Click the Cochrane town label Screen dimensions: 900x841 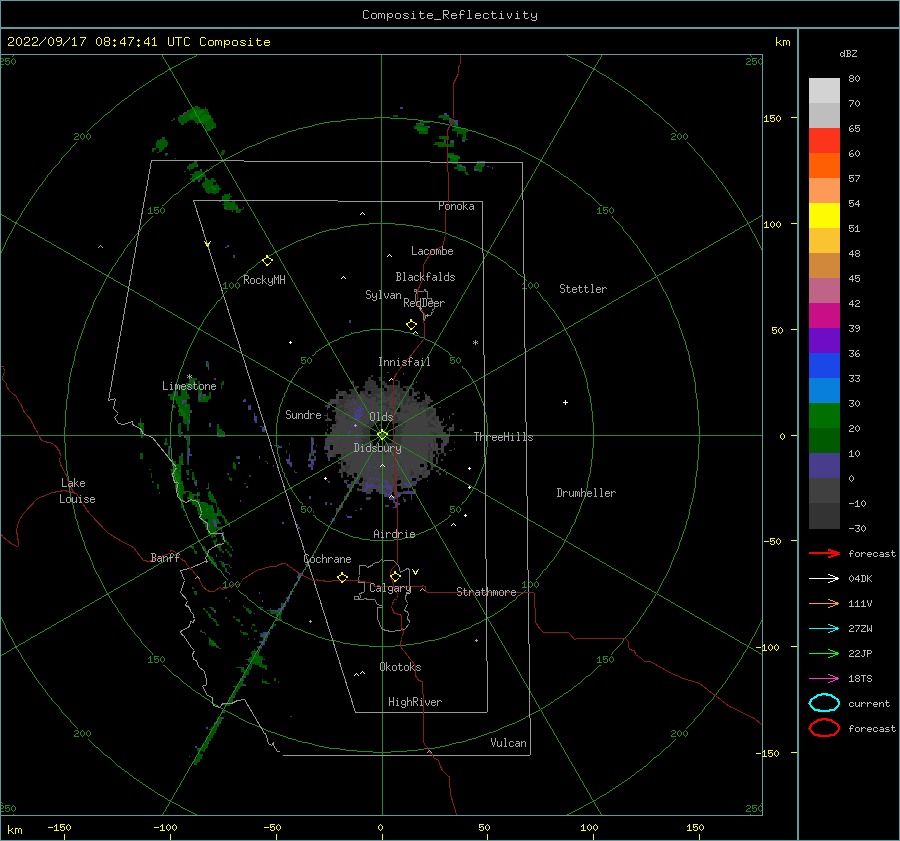click(x=327, y=559)
